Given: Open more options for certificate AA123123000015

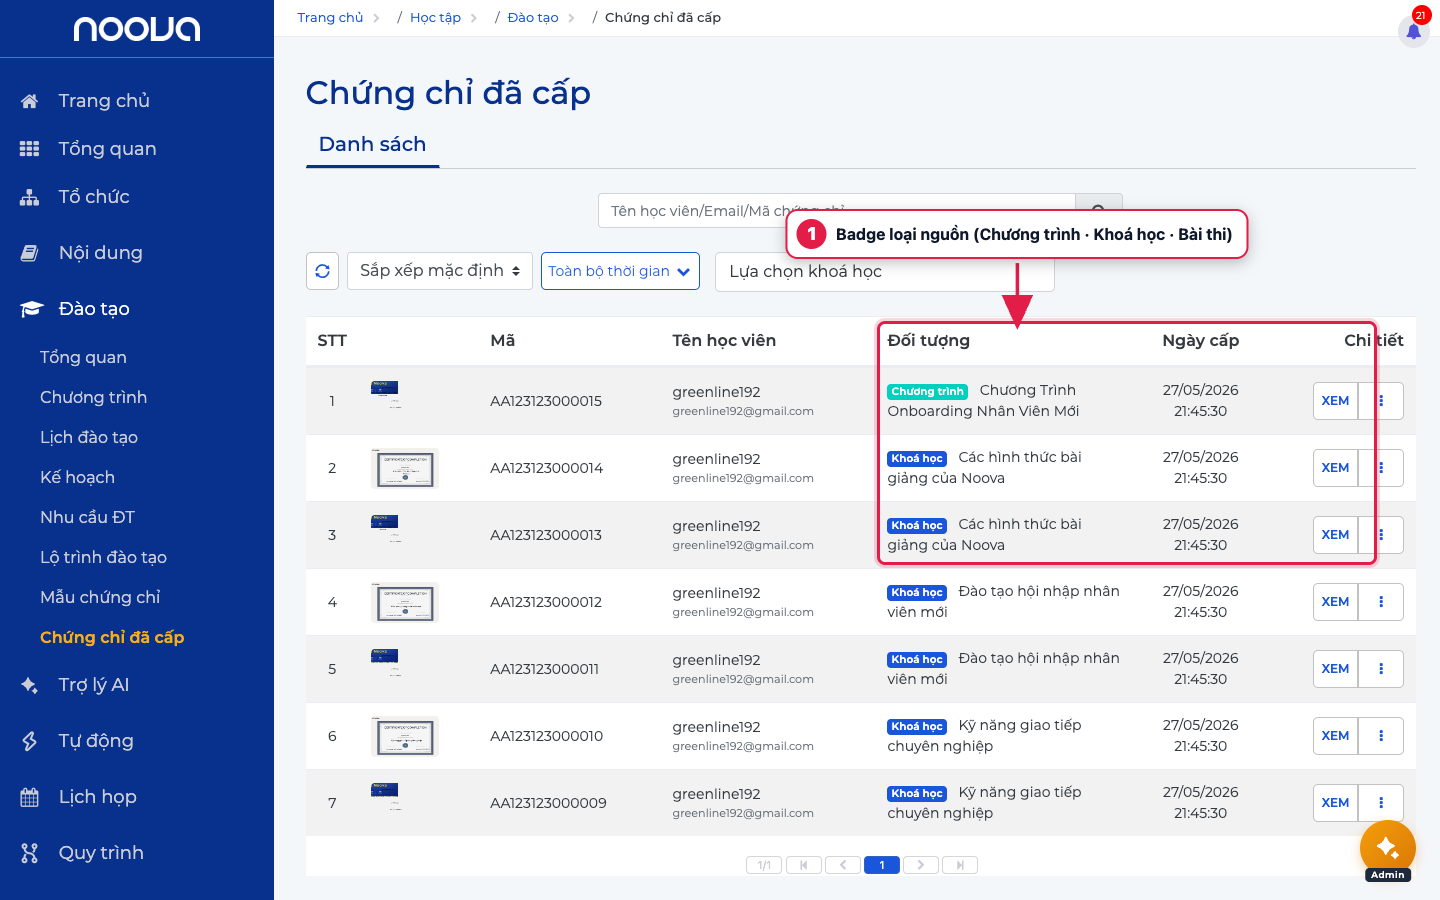Looking at the screenshot, I should (1381, 401).
